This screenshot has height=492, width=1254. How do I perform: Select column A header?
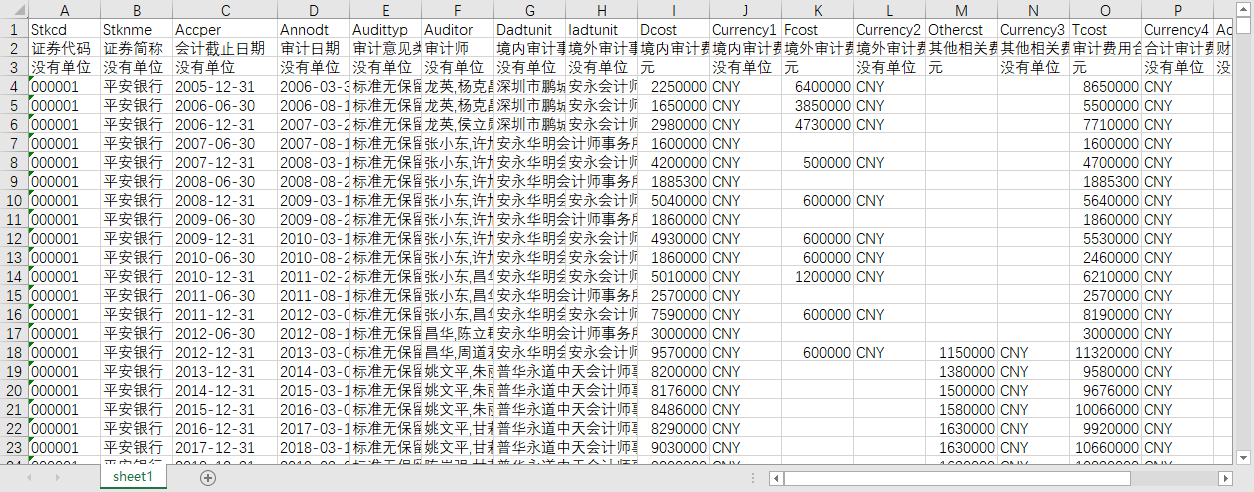[65, 10]
